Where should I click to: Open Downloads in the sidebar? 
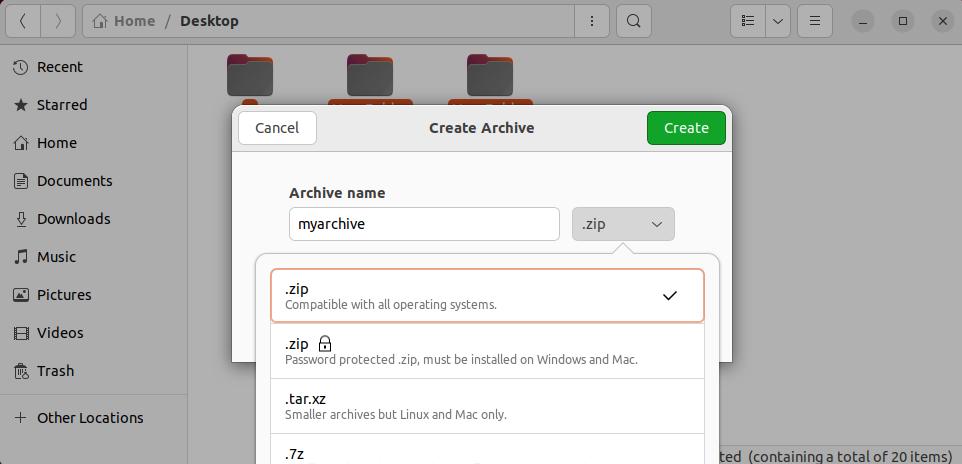tap(93, 220)
